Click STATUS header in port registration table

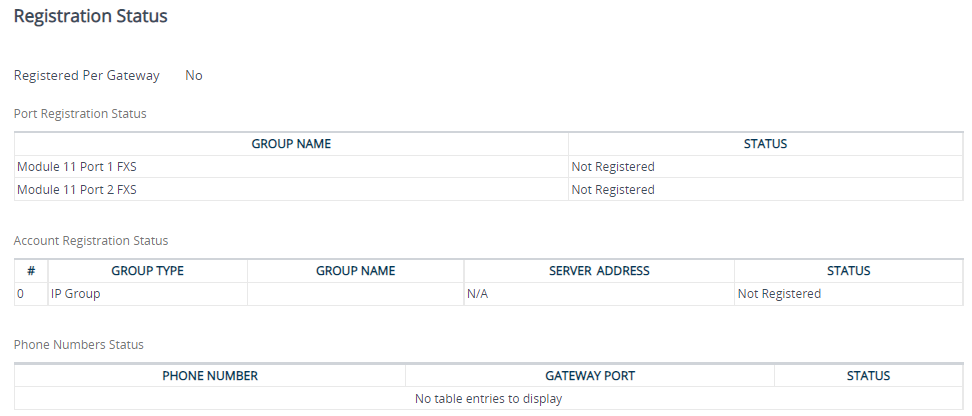tap(766, 144)
